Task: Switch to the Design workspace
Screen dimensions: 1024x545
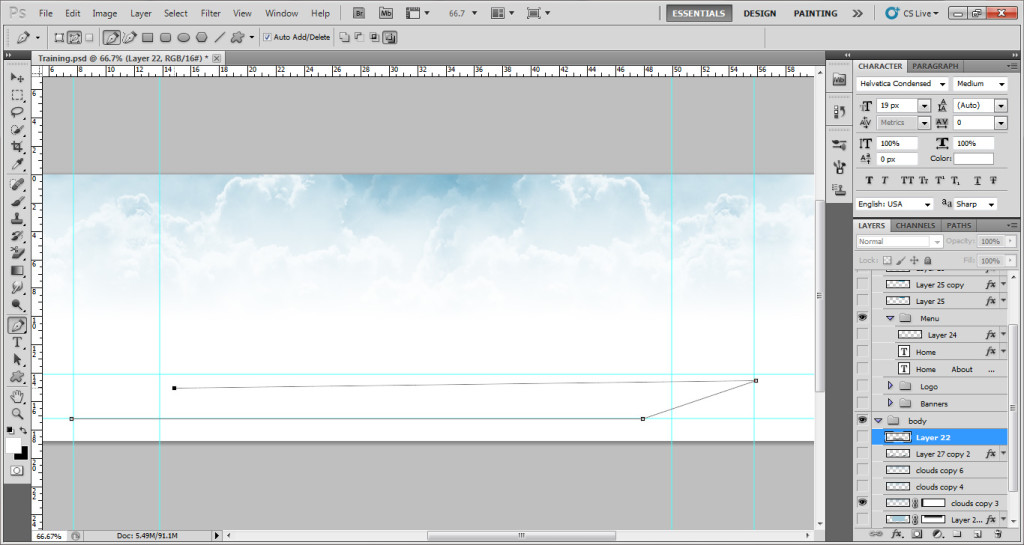Action: coord(759,13)
